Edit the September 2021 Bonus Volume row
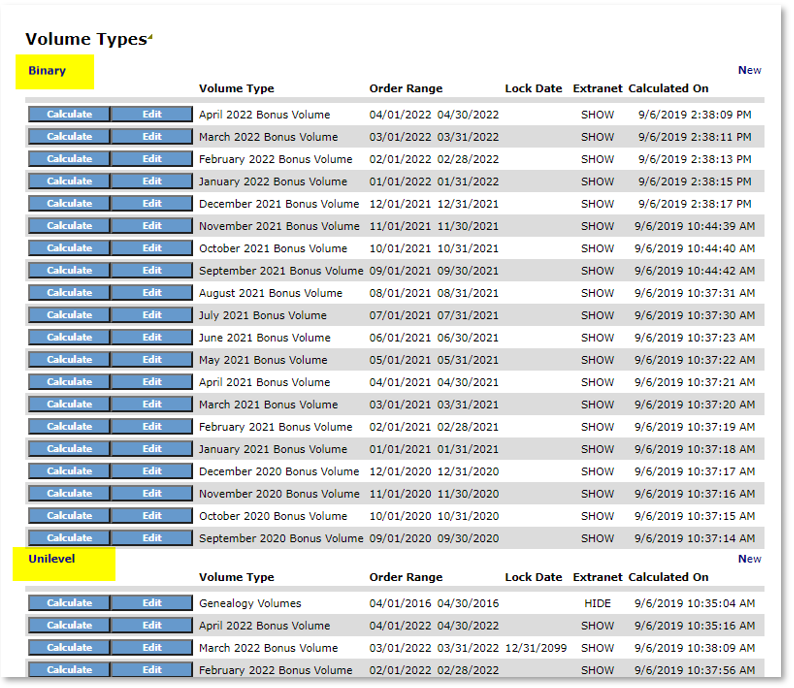794x688 pixels. pyautogui.click(x=151, y=271)
